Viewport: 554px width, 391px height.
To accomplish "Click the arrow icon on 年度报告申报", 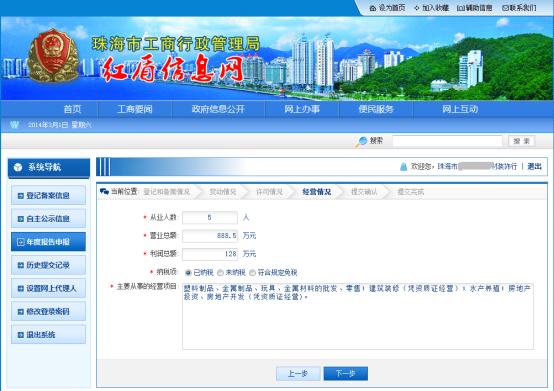I will (x=21, y=242).
